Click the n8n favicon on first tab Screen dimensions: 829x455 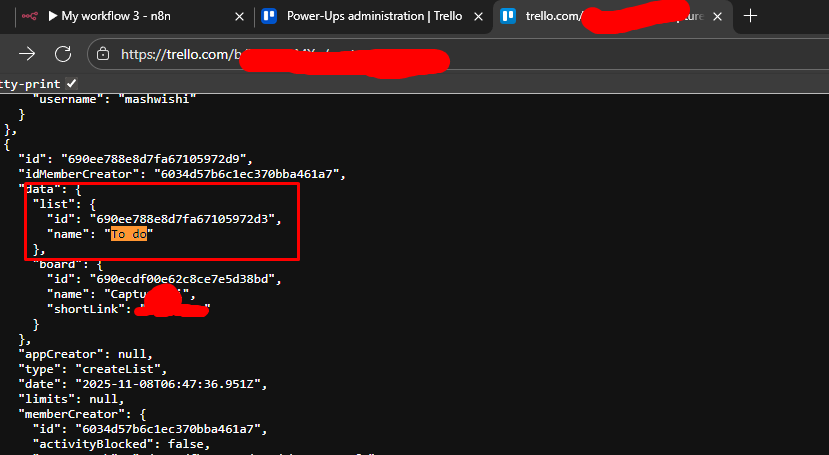pos(30,16)
